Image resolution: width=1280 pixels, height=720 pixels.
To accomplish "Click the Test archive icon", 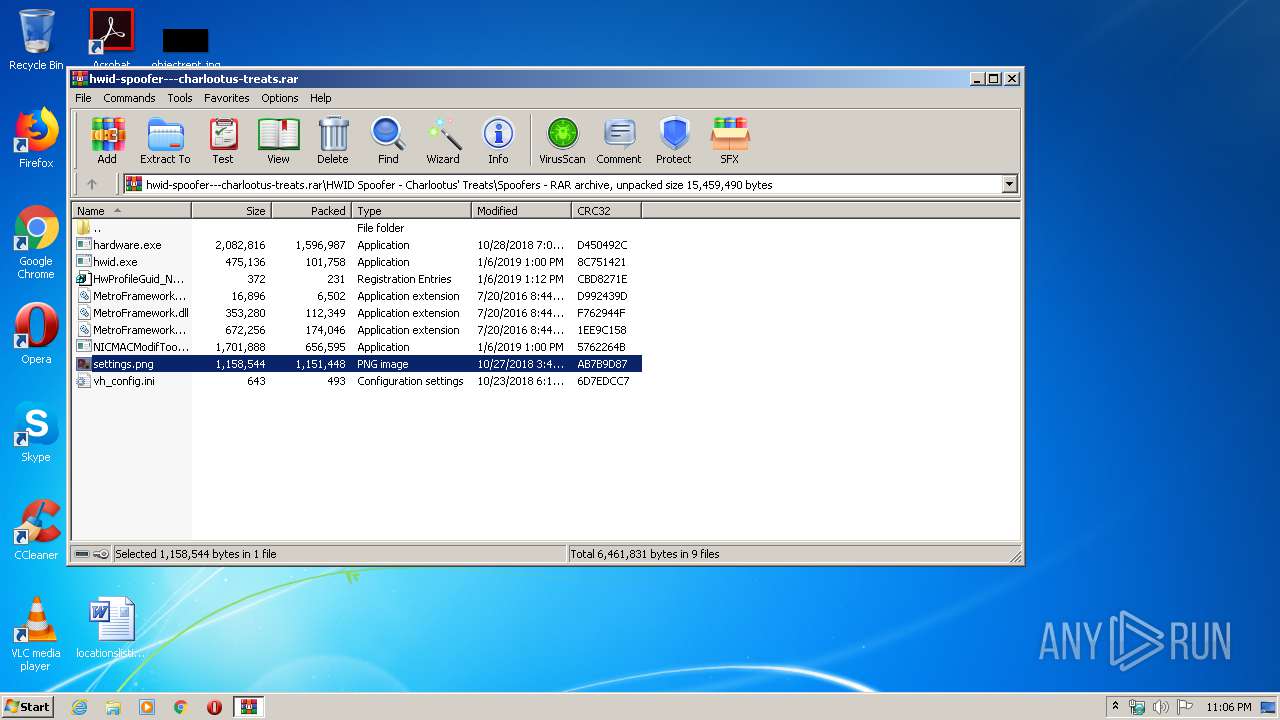I will [x=223, y=141].
